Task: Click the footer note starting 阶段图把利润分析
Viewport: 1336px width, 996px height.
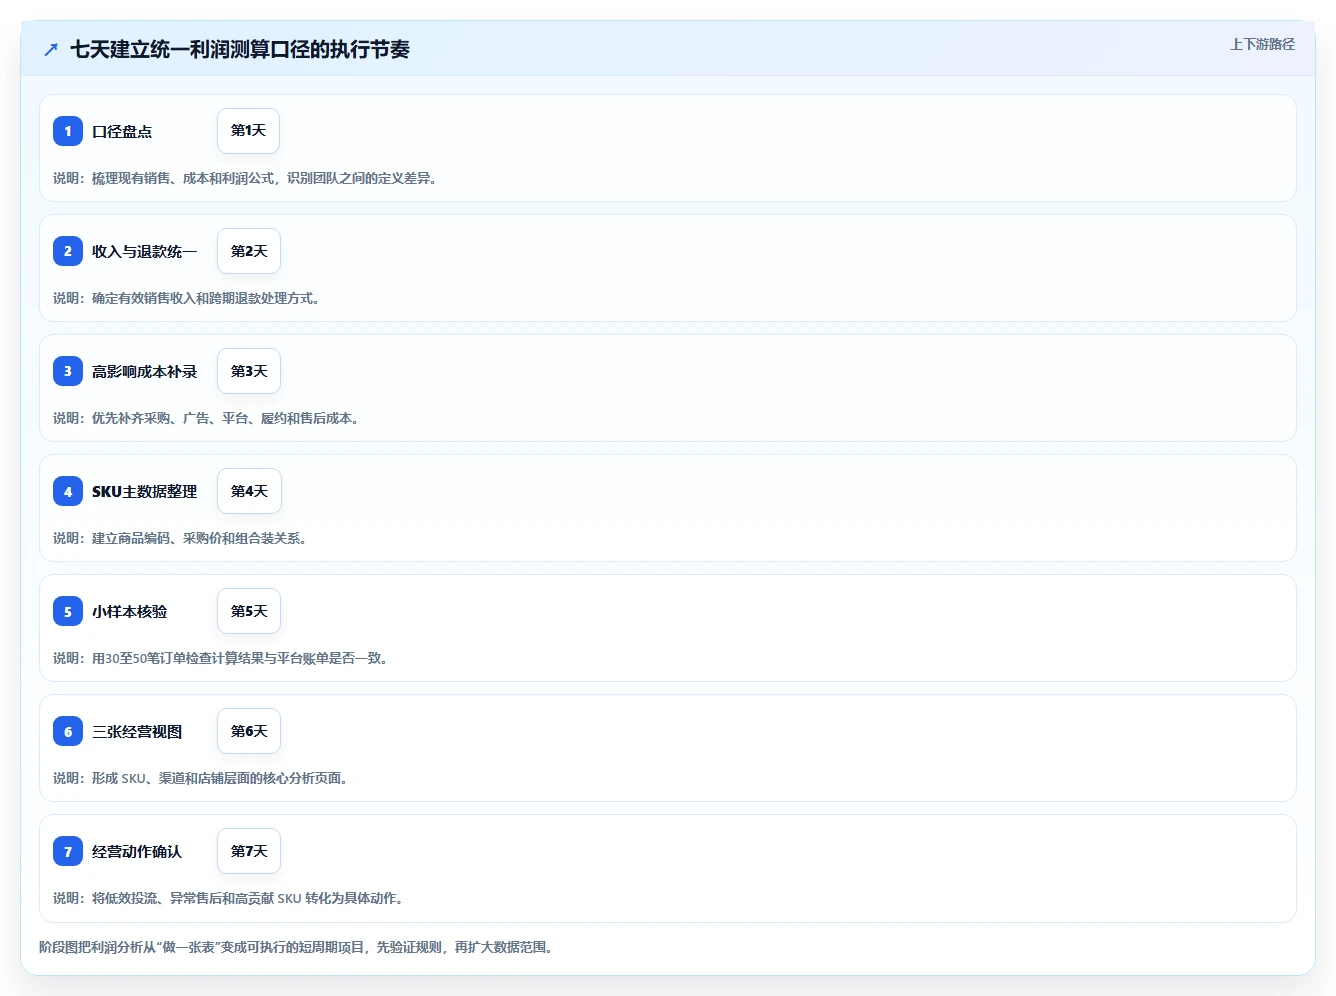Action: tap(296, 947)
